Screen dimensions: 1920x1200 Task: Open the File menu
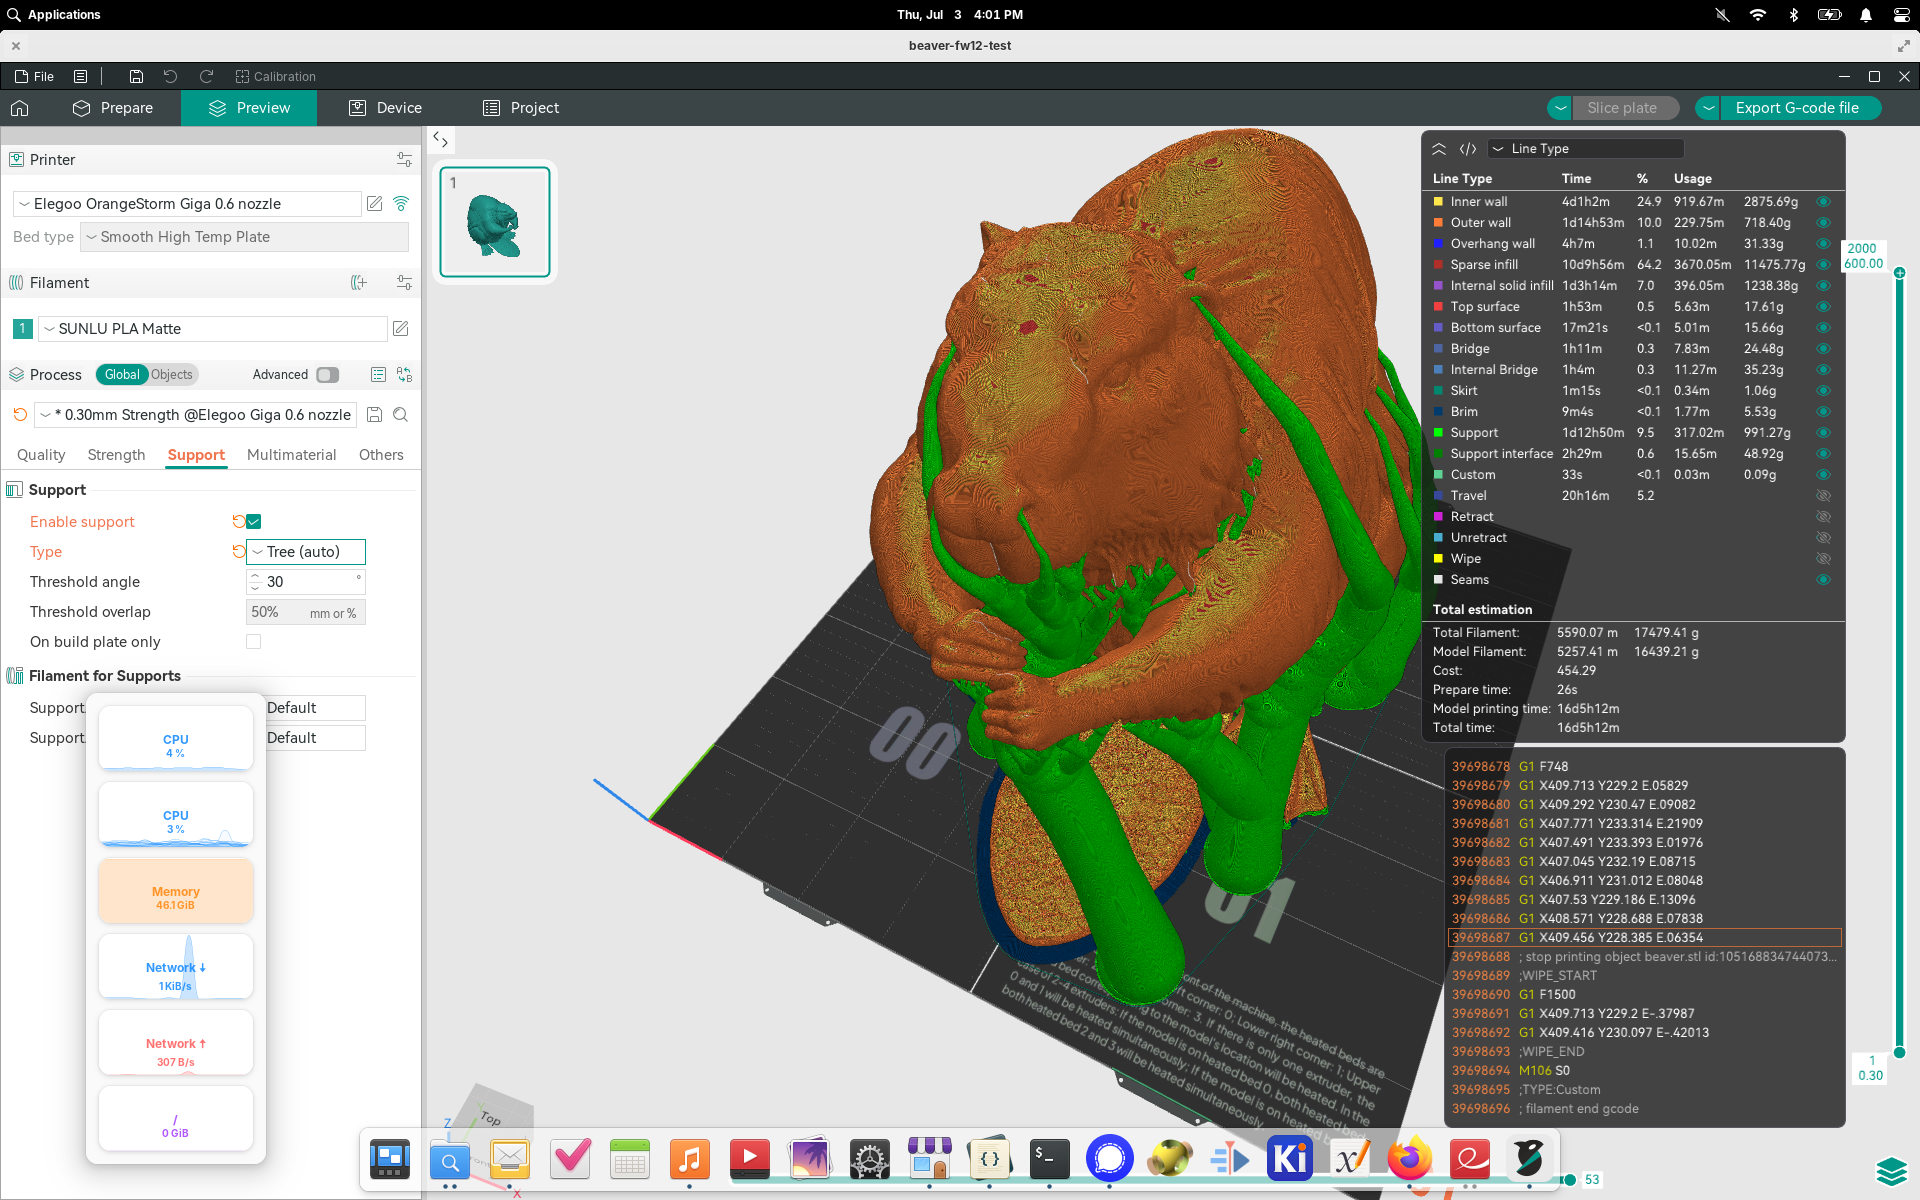point(34,76)
